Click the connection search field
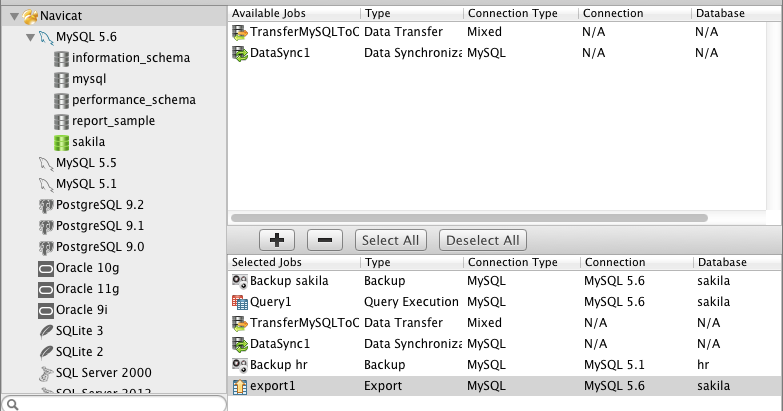Viewport: 783px width, 411px height. (x=114, y=404)
